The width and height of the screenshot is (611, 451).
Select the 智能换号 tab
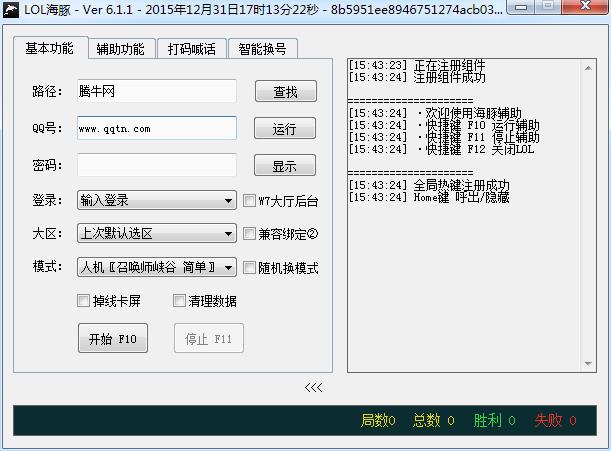coord(262,49)
